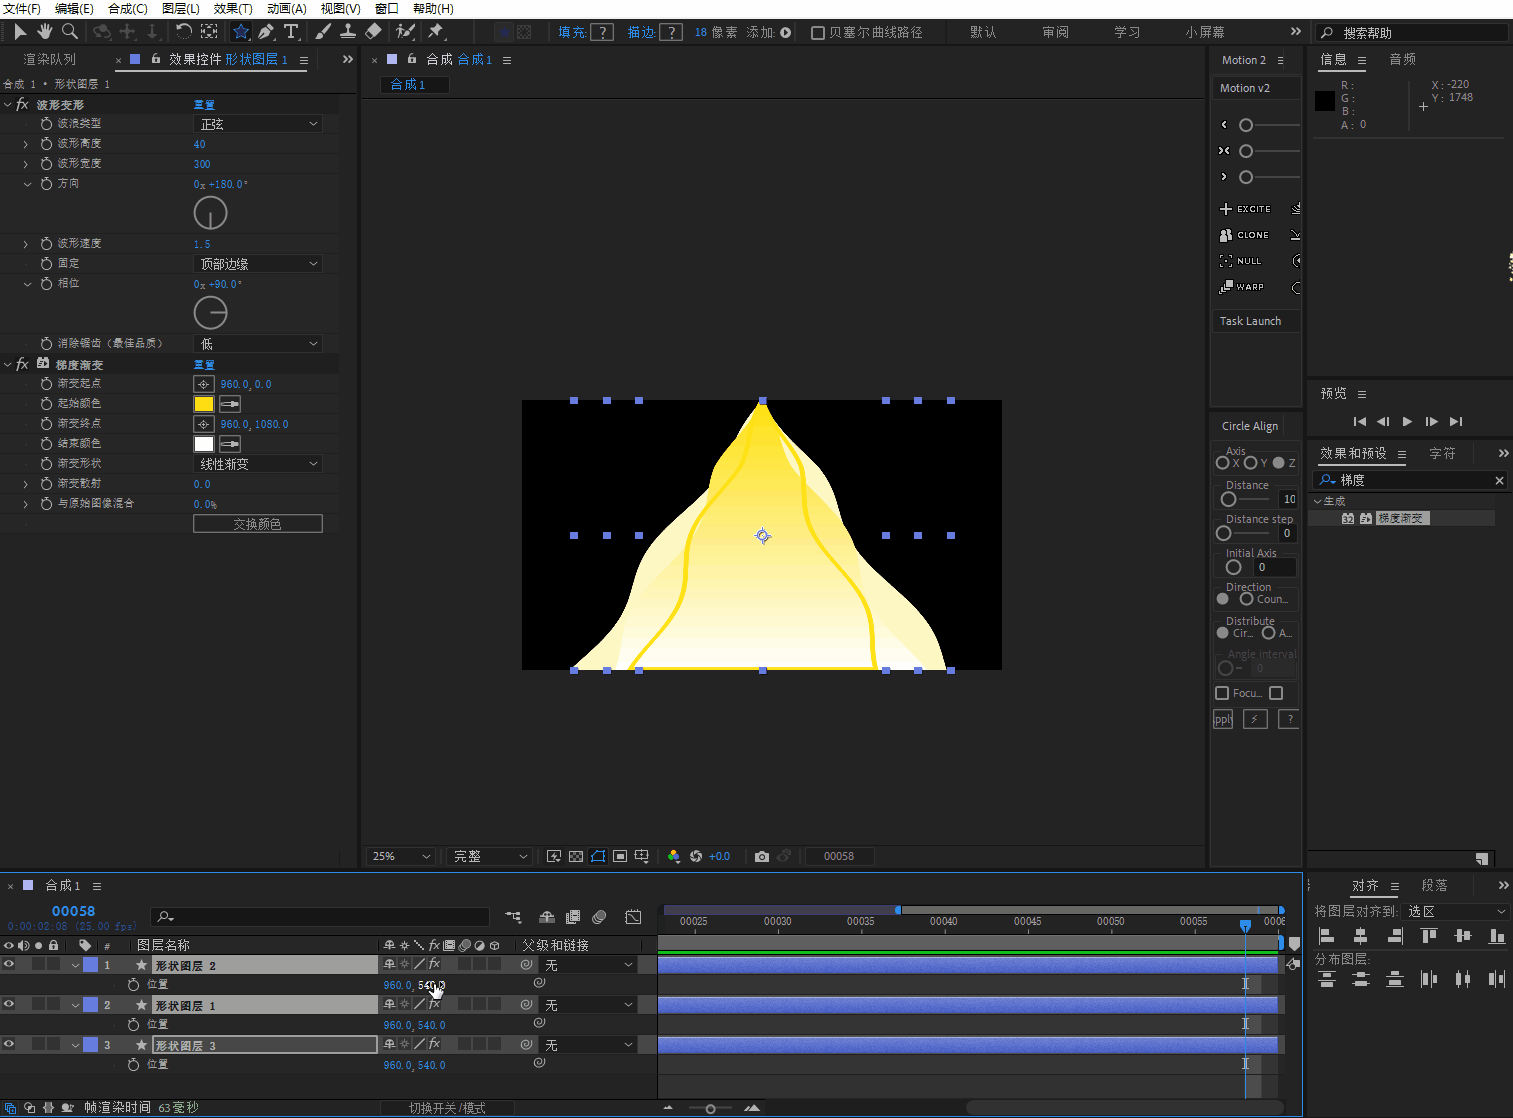Click the 交换颜色 button
The height and width of the screenshot is (1118, 1513).
pos(257,524)
